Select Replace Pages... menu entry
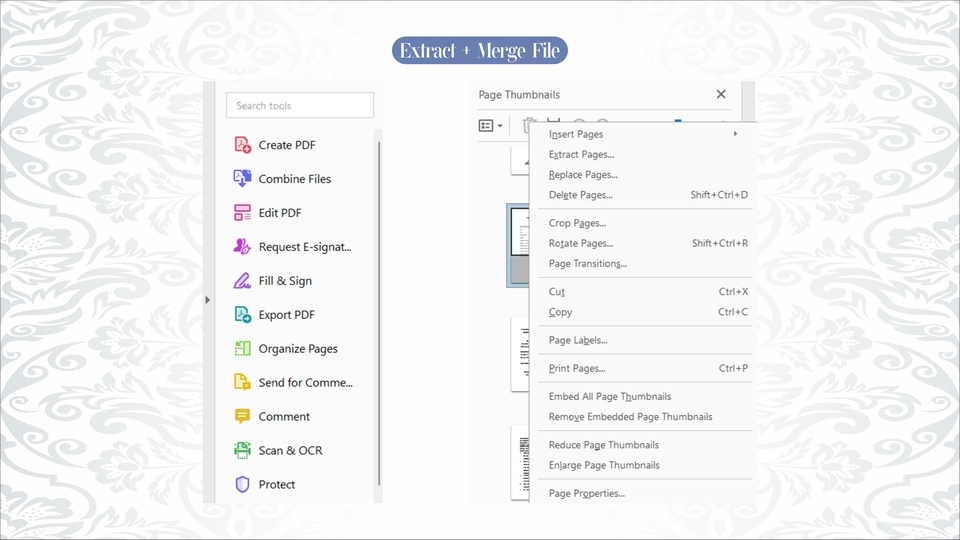 pyautogui.click(x=644, y=174)
